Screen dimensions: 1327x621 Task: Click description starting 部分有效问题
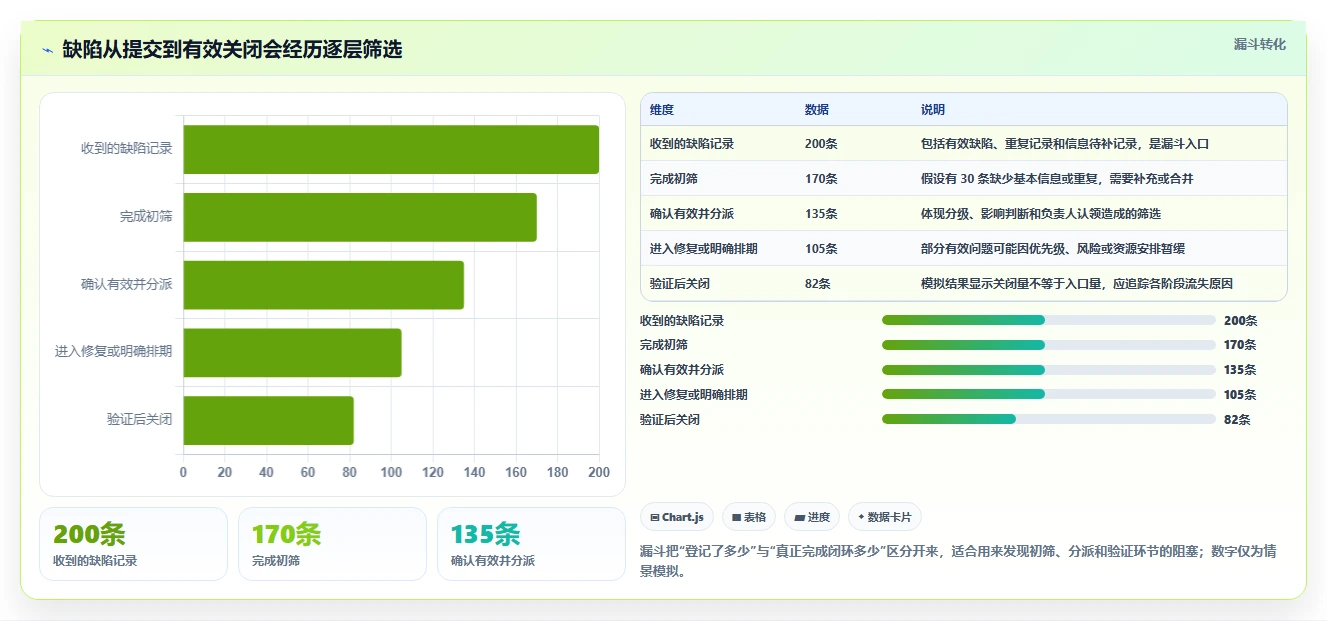[x=1053, y=249]
